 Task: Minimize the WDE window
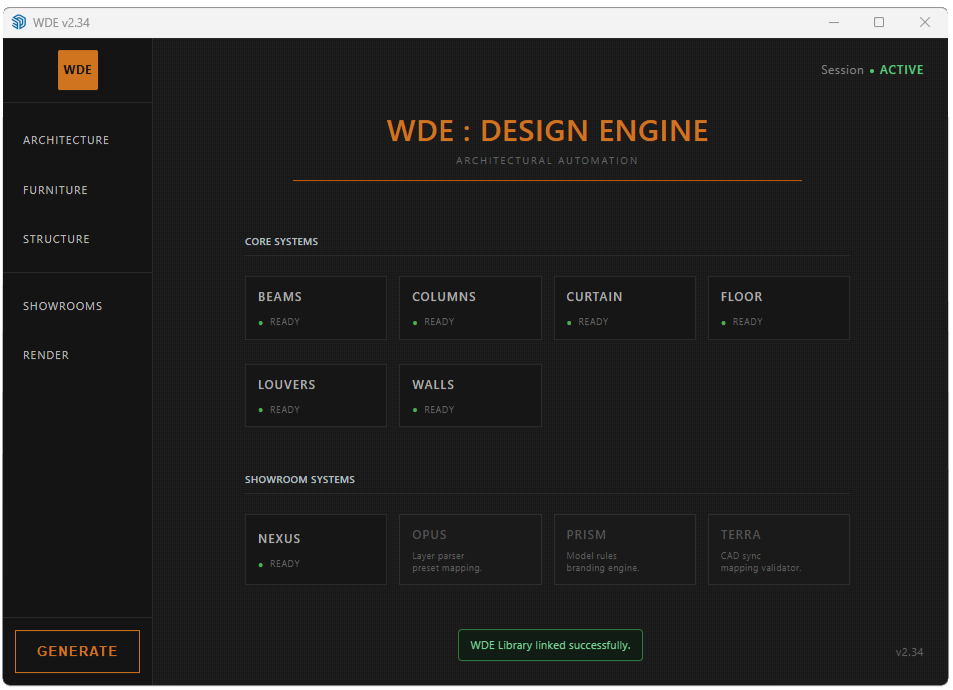tap(834, 22)
